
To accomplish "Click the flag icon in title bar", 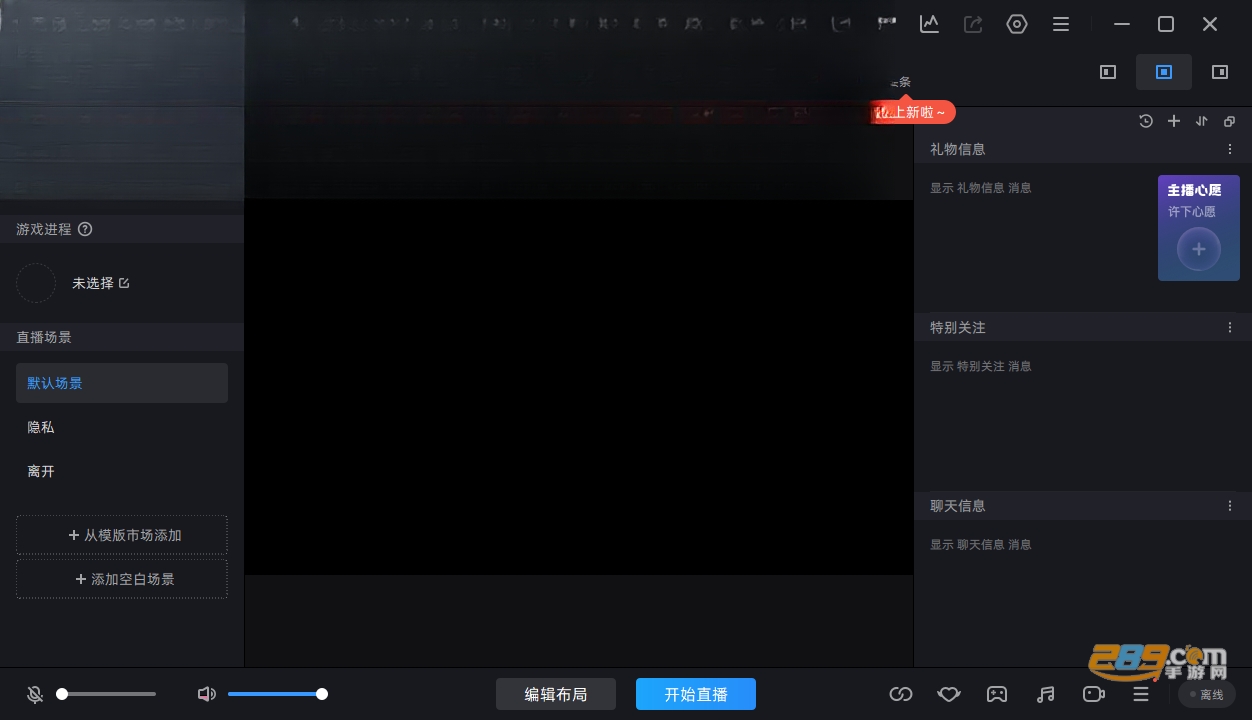I will [x=886, y=24].
